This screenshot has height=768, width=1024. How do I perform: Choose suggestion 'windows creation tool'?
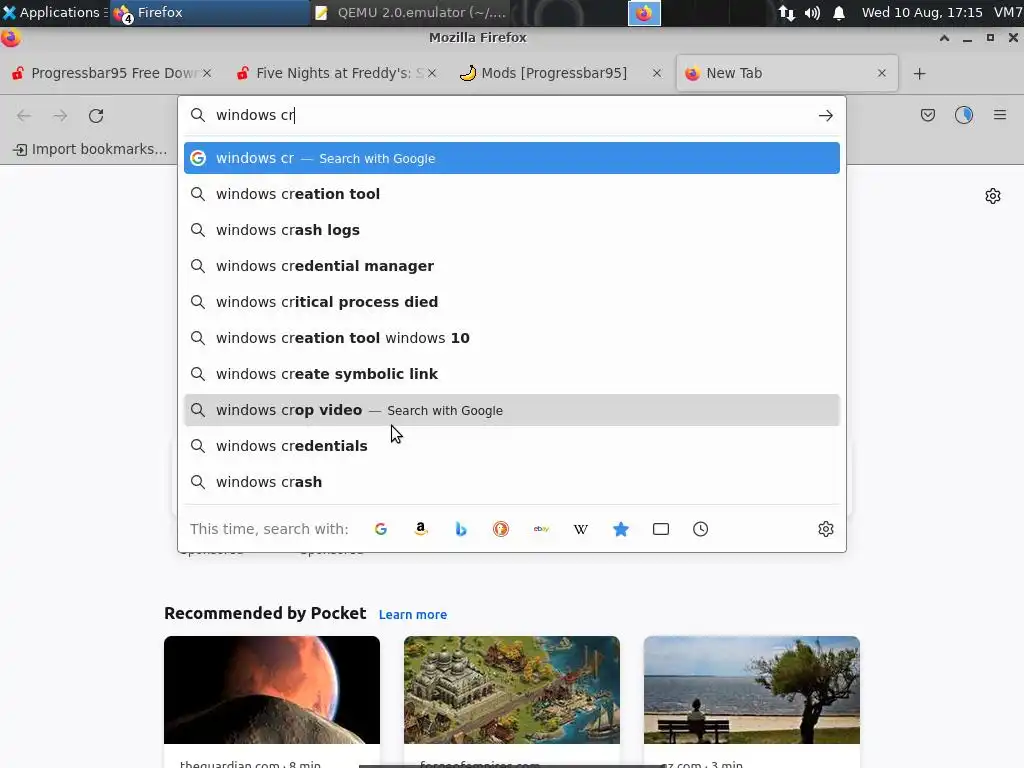coord(512,194)
